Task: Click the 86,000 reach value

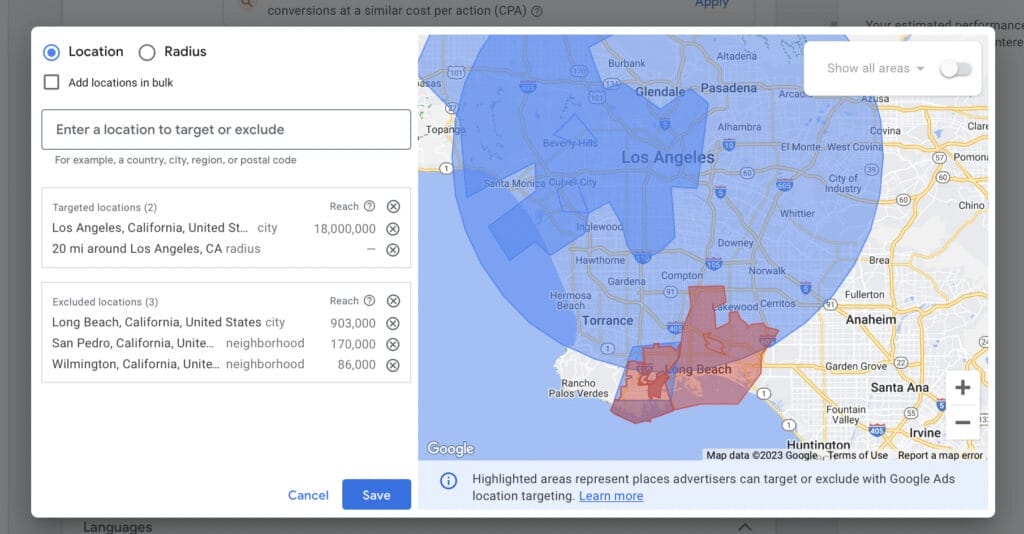Action: pos(357,365)
